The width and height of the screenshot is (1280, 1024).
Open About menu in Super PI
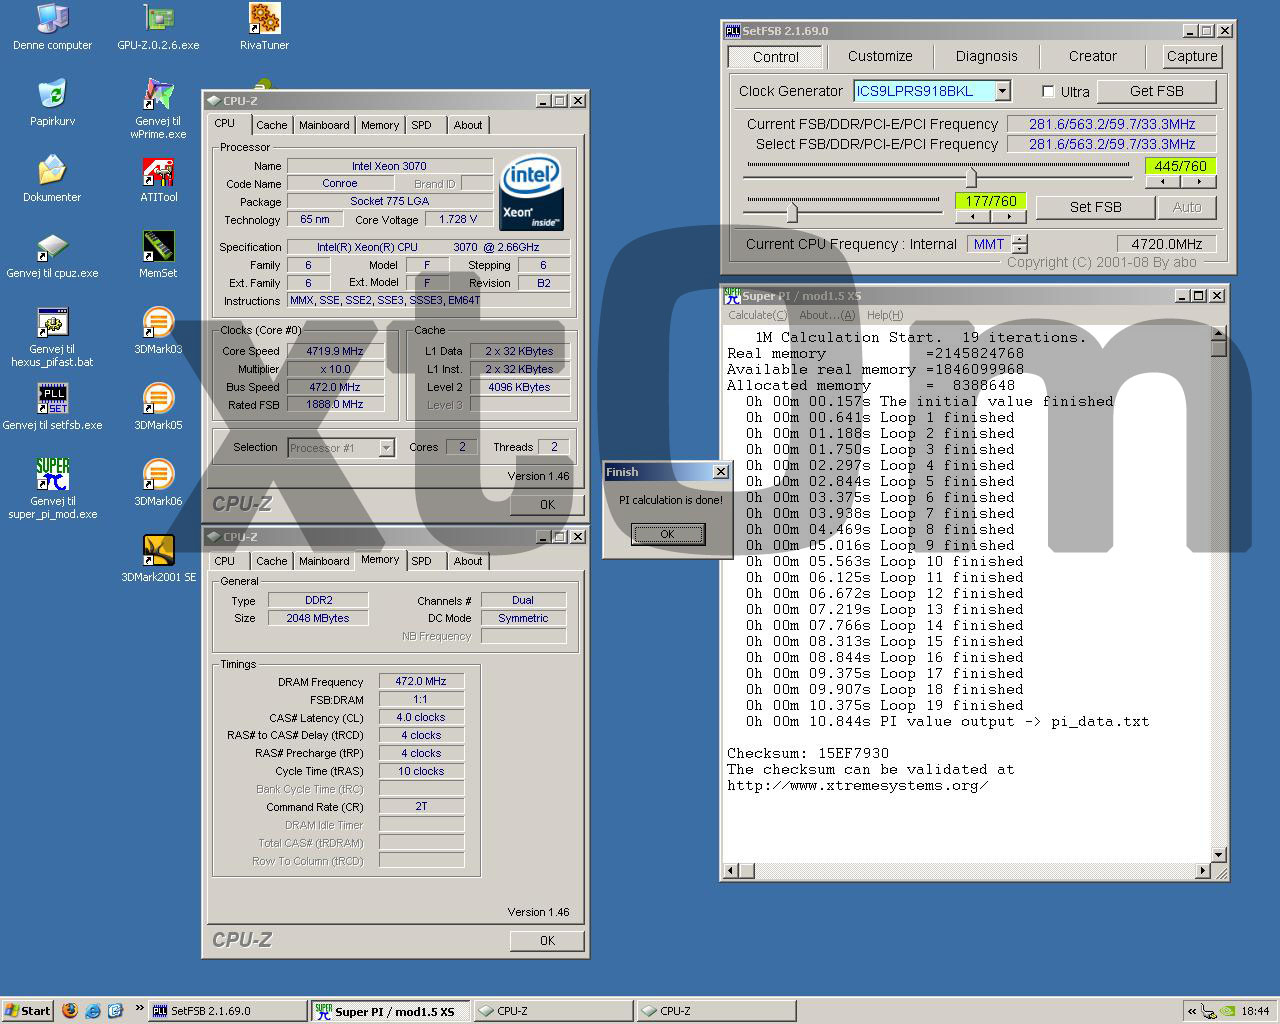click(x=827, y=315)
